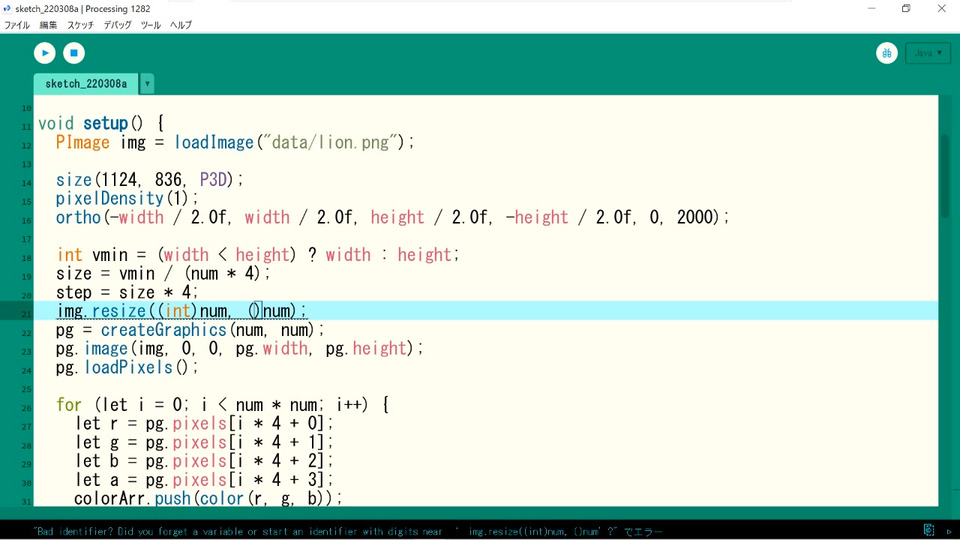Open the 編集 menu
This screenshot has width=960, height=540.
(48, 25)
